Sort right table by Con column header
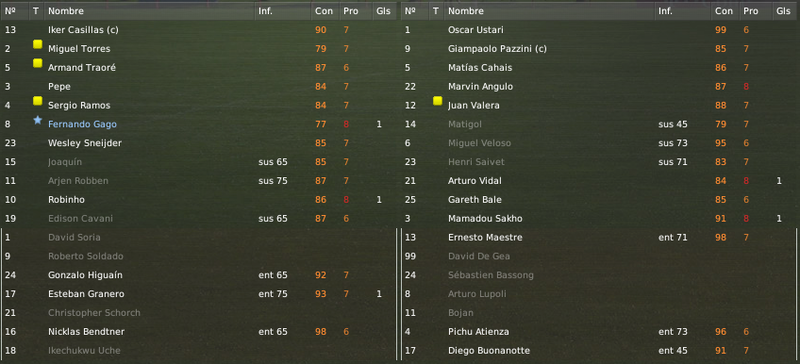800x364 pixels. pyautogui.click(x=724, y=11)
